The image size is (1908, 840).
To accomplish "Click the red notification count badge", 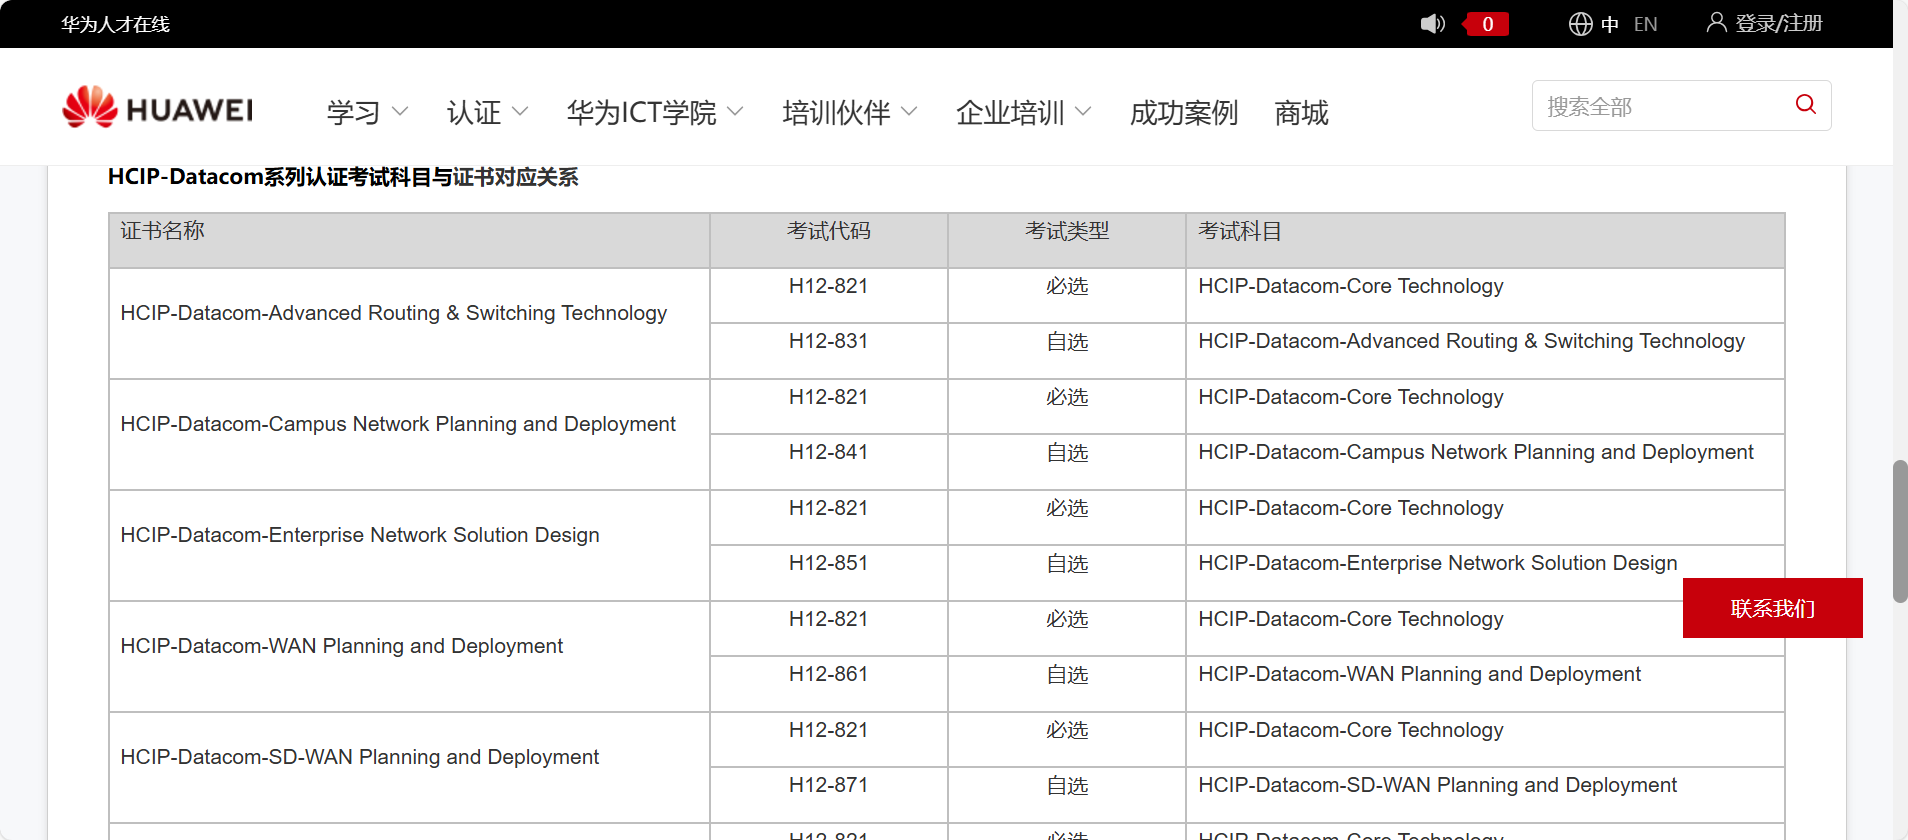I will [x=1487, y=24].
